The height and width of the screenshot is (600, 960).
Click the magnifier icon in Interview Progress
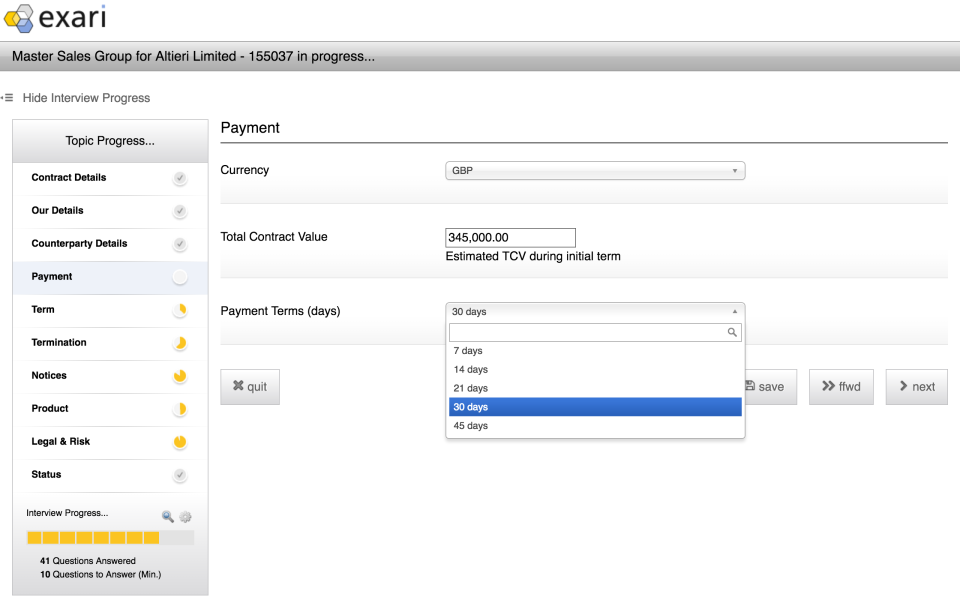pos(167,517)
